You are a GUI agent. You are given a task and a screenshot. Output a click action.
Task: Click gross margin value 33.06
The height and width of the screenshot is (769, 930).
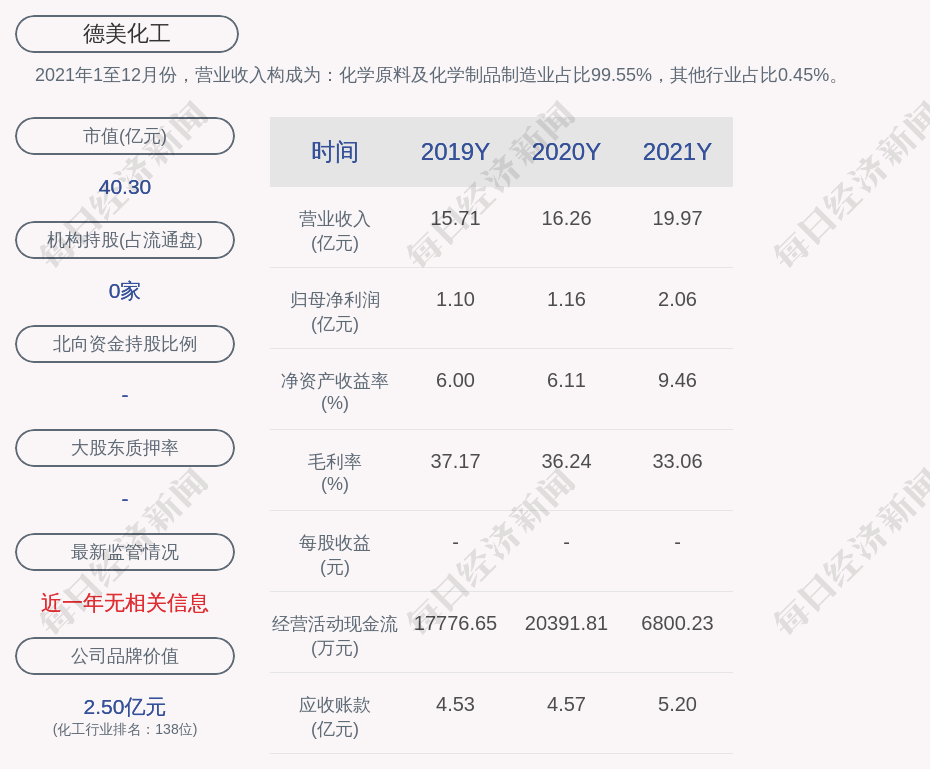point(677,461)
